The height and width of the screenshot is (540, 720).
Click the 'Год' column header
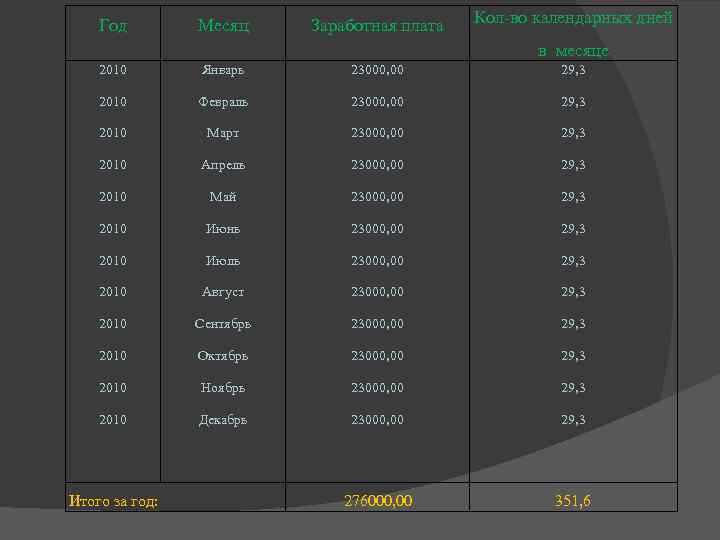(x=113, y=26)
